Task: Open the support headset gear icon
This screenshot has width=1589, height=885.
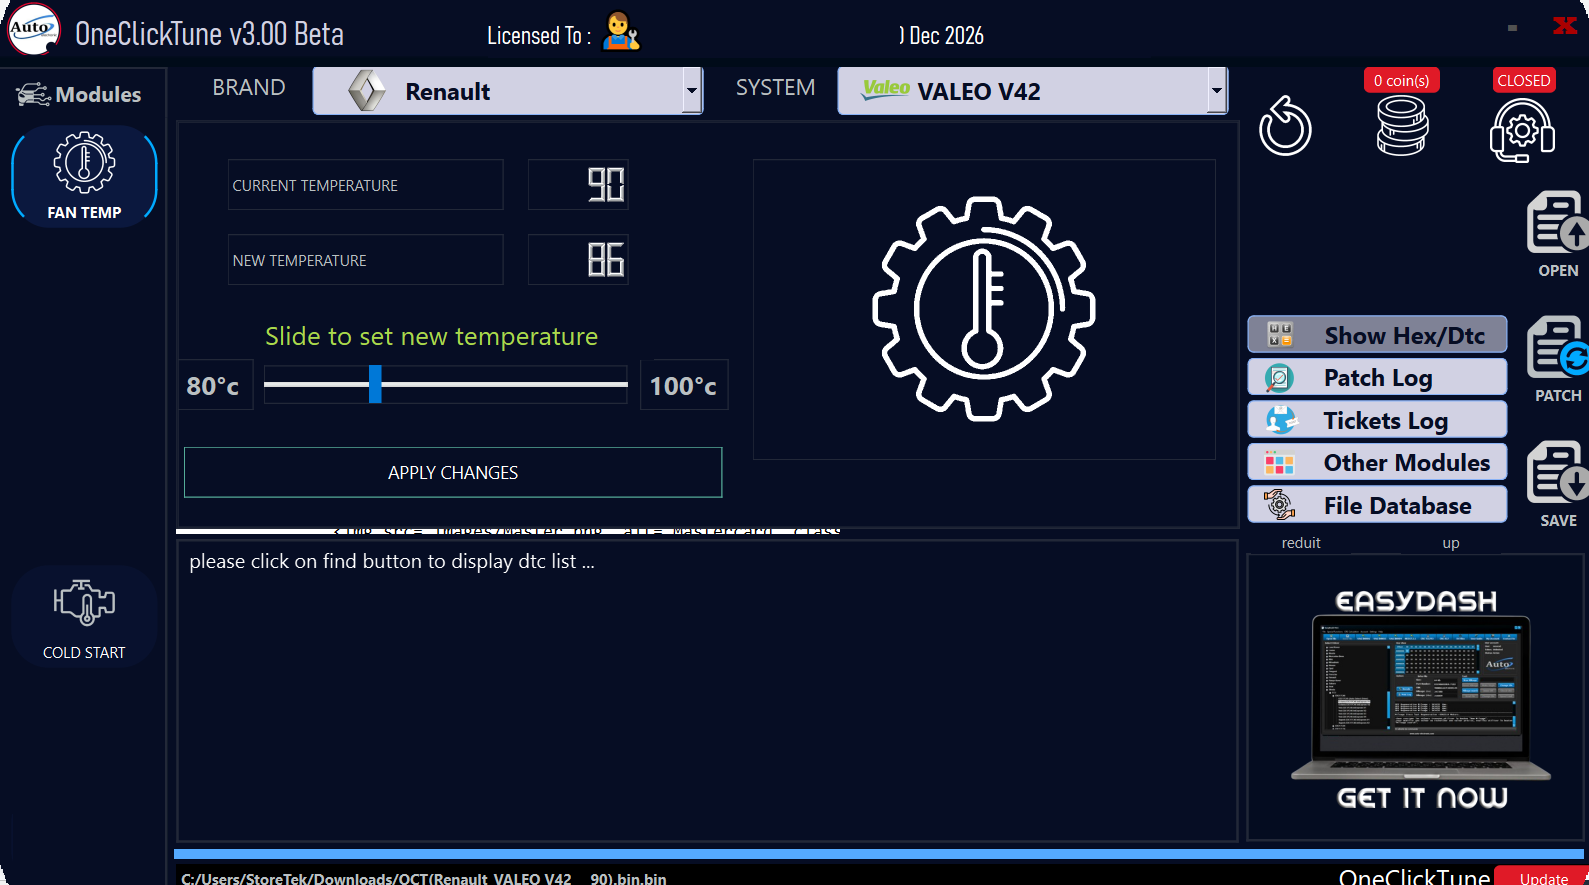Action: point(1522,130)
